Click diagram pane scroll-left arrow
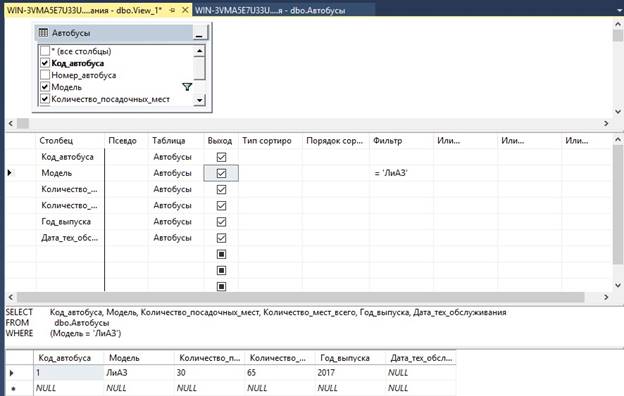Viewport: 624px width, 396px height. coord(11,123)
